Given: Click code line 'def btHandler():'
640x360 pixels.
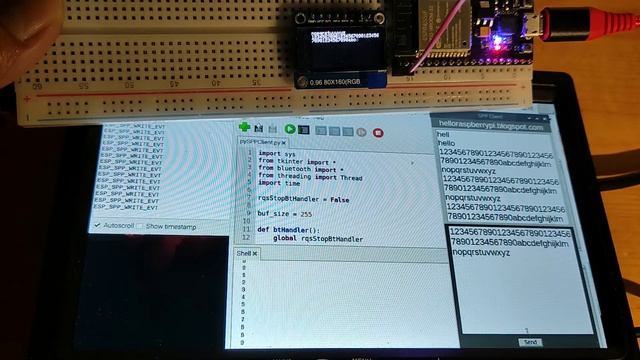Looking at the screenshot, I should [x=288, y=230].
